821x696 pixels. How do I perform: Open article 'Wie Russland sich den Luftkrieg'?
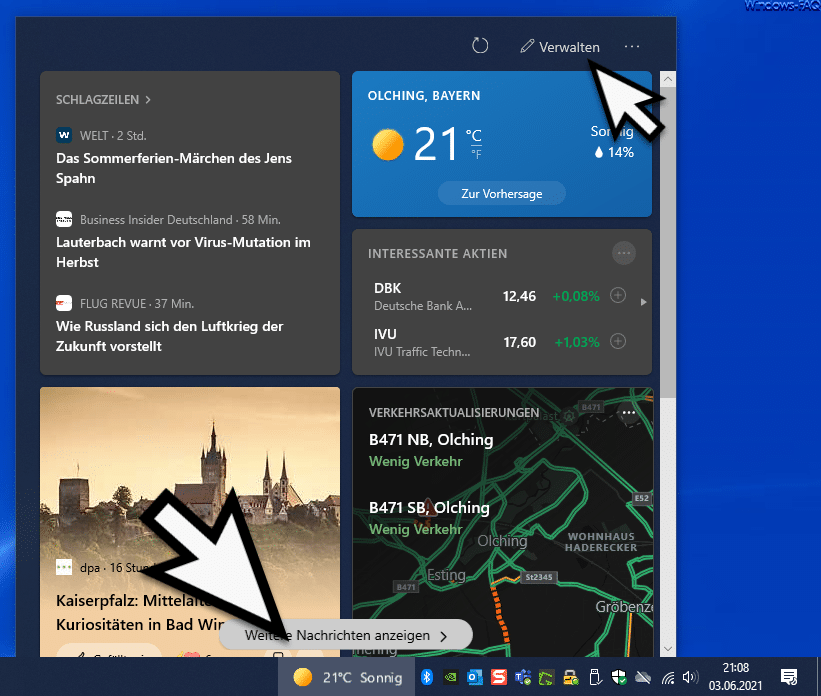point(170,336)
